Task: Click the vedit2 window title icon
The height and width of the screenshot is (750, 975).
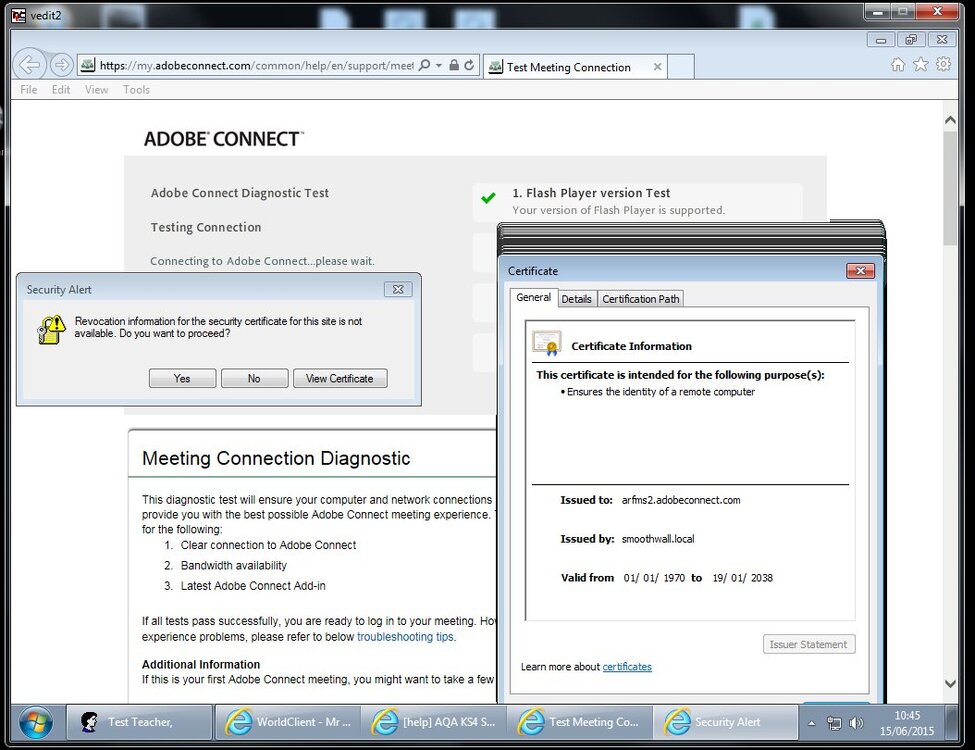Action: click(19, 16)
